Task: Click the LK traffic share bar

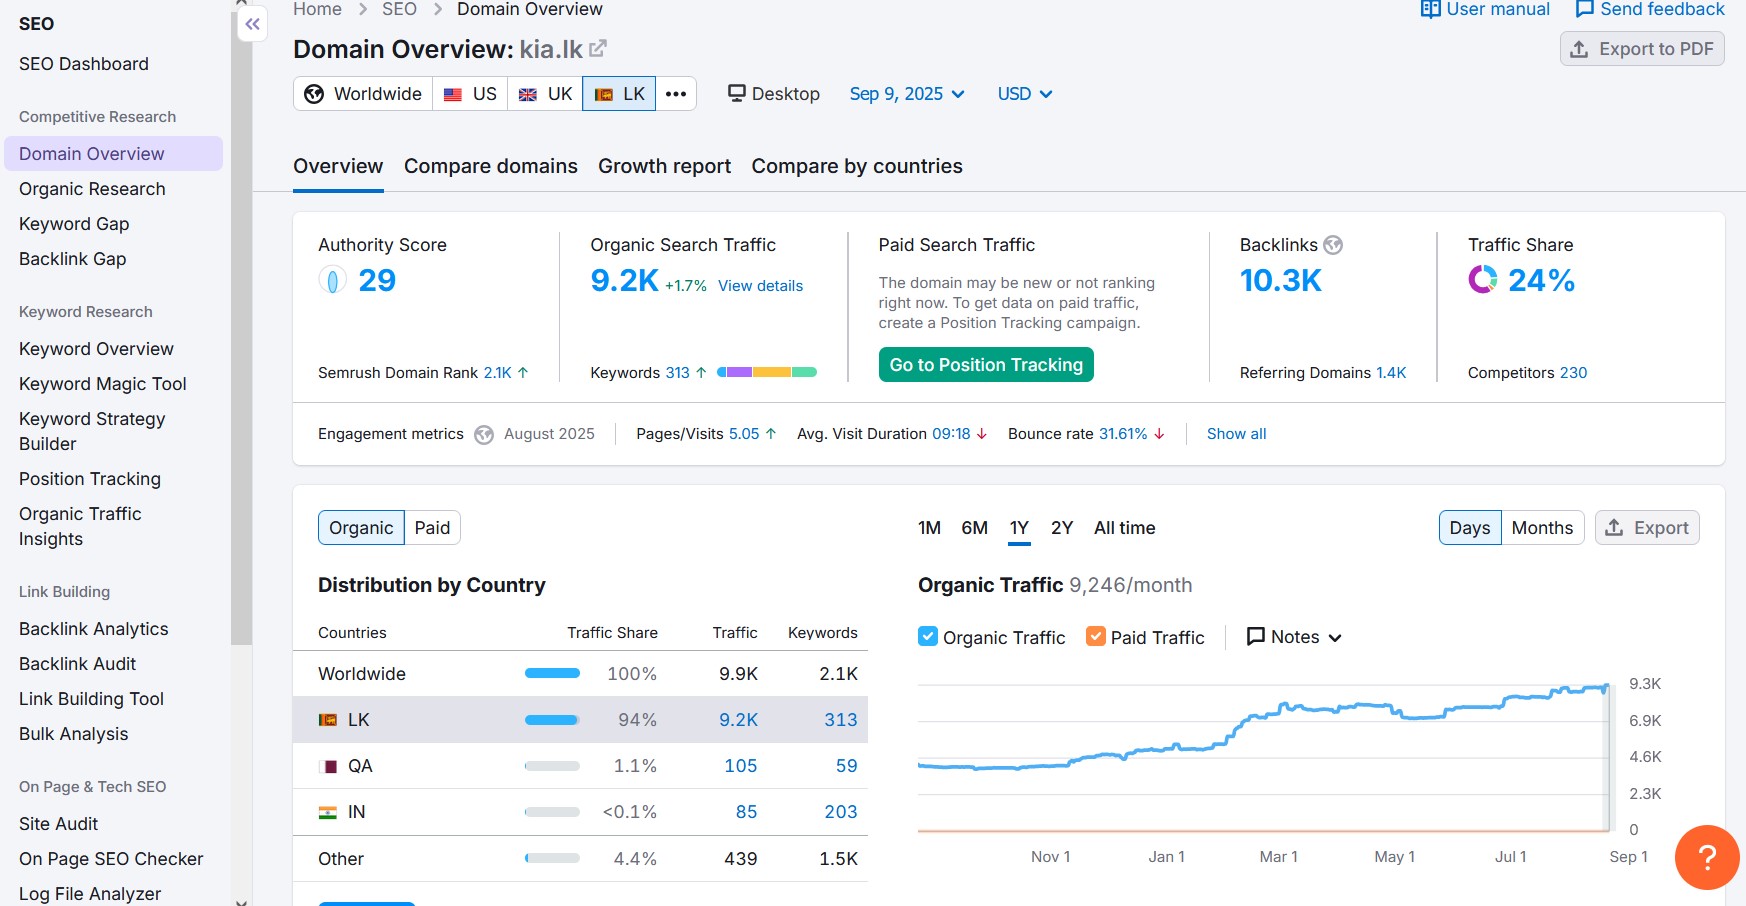Action: coord(552,720)
